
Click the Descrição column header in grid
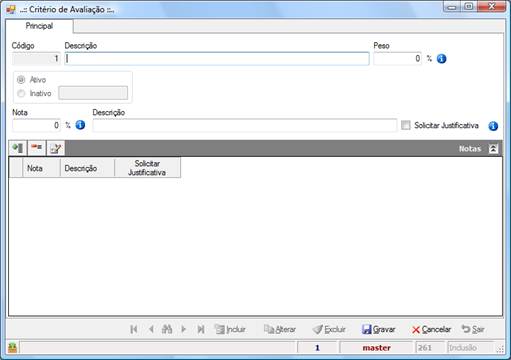pos(87,168)
